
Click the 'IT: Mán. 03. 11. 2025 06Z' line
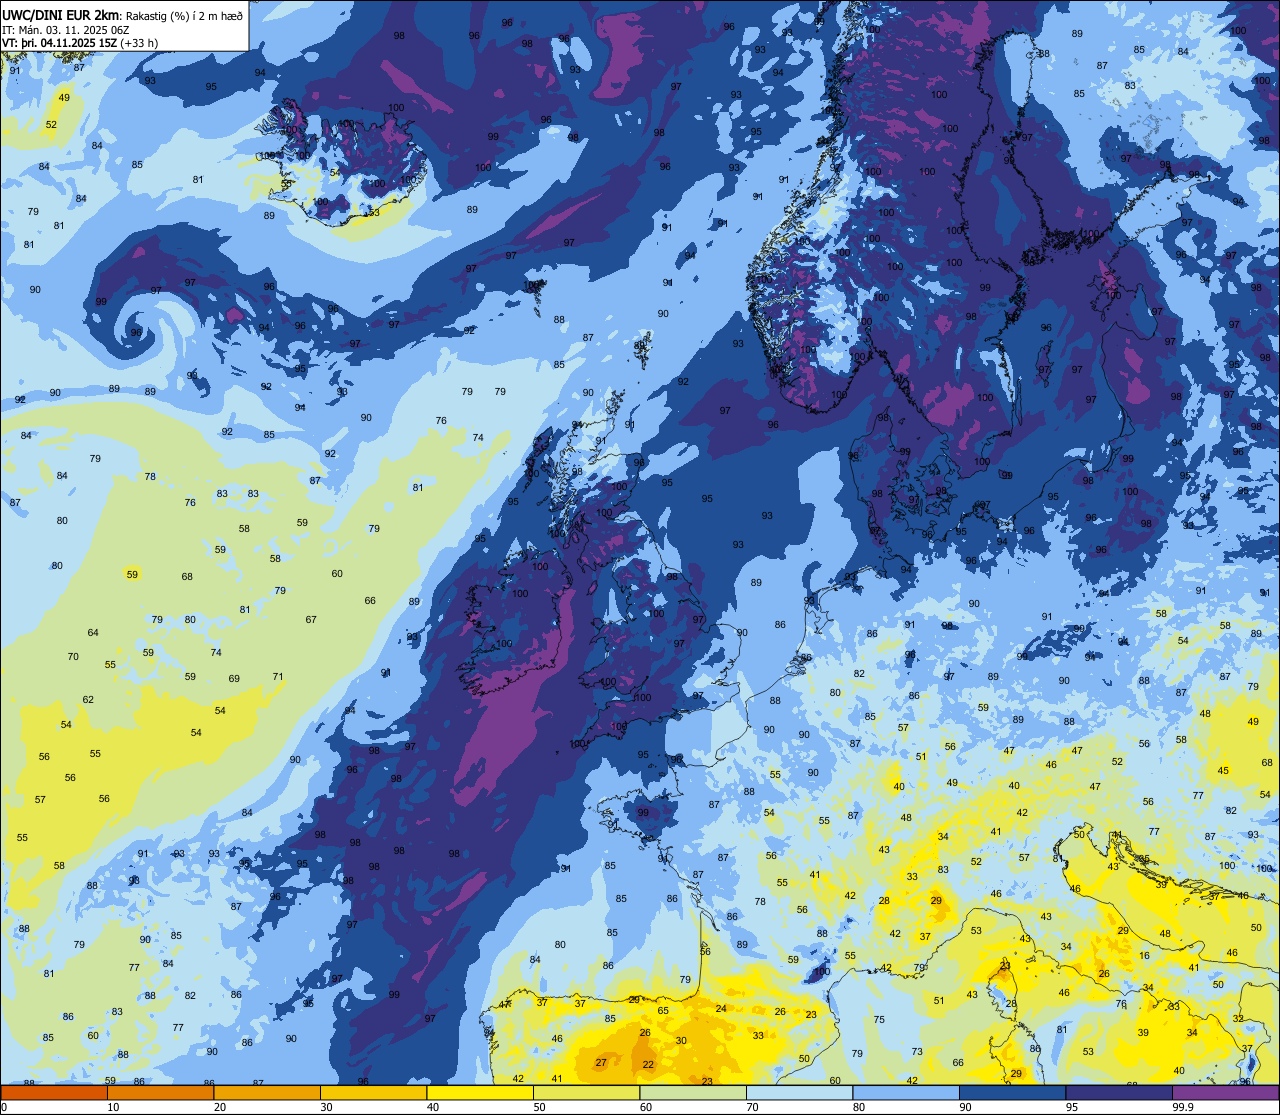(x=65, y=29)
